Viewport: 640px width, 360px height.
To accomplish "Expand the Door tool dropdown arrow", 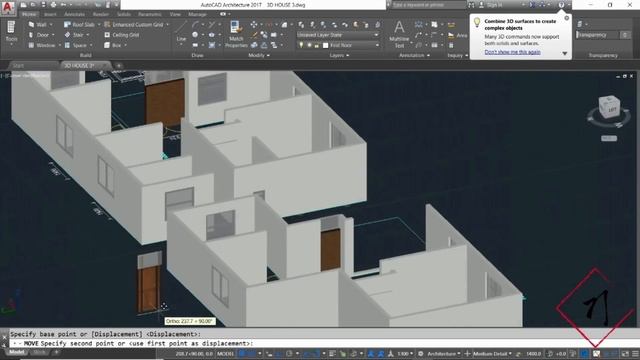I will [53, 35].
